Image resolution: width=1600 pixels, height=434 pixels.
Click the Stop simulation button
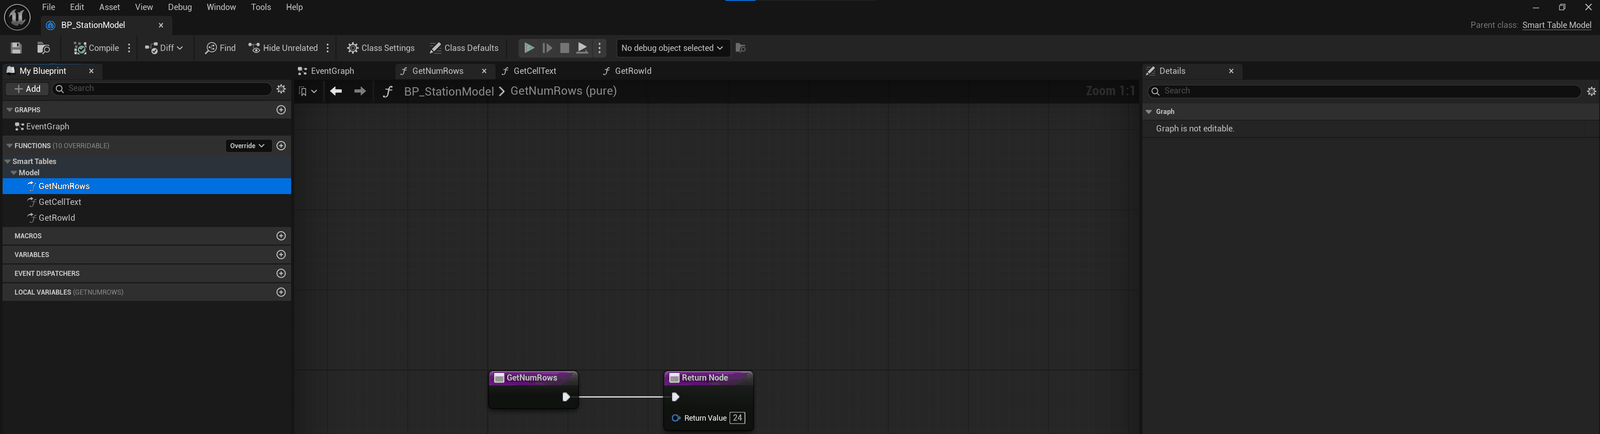tap(565, 48)
